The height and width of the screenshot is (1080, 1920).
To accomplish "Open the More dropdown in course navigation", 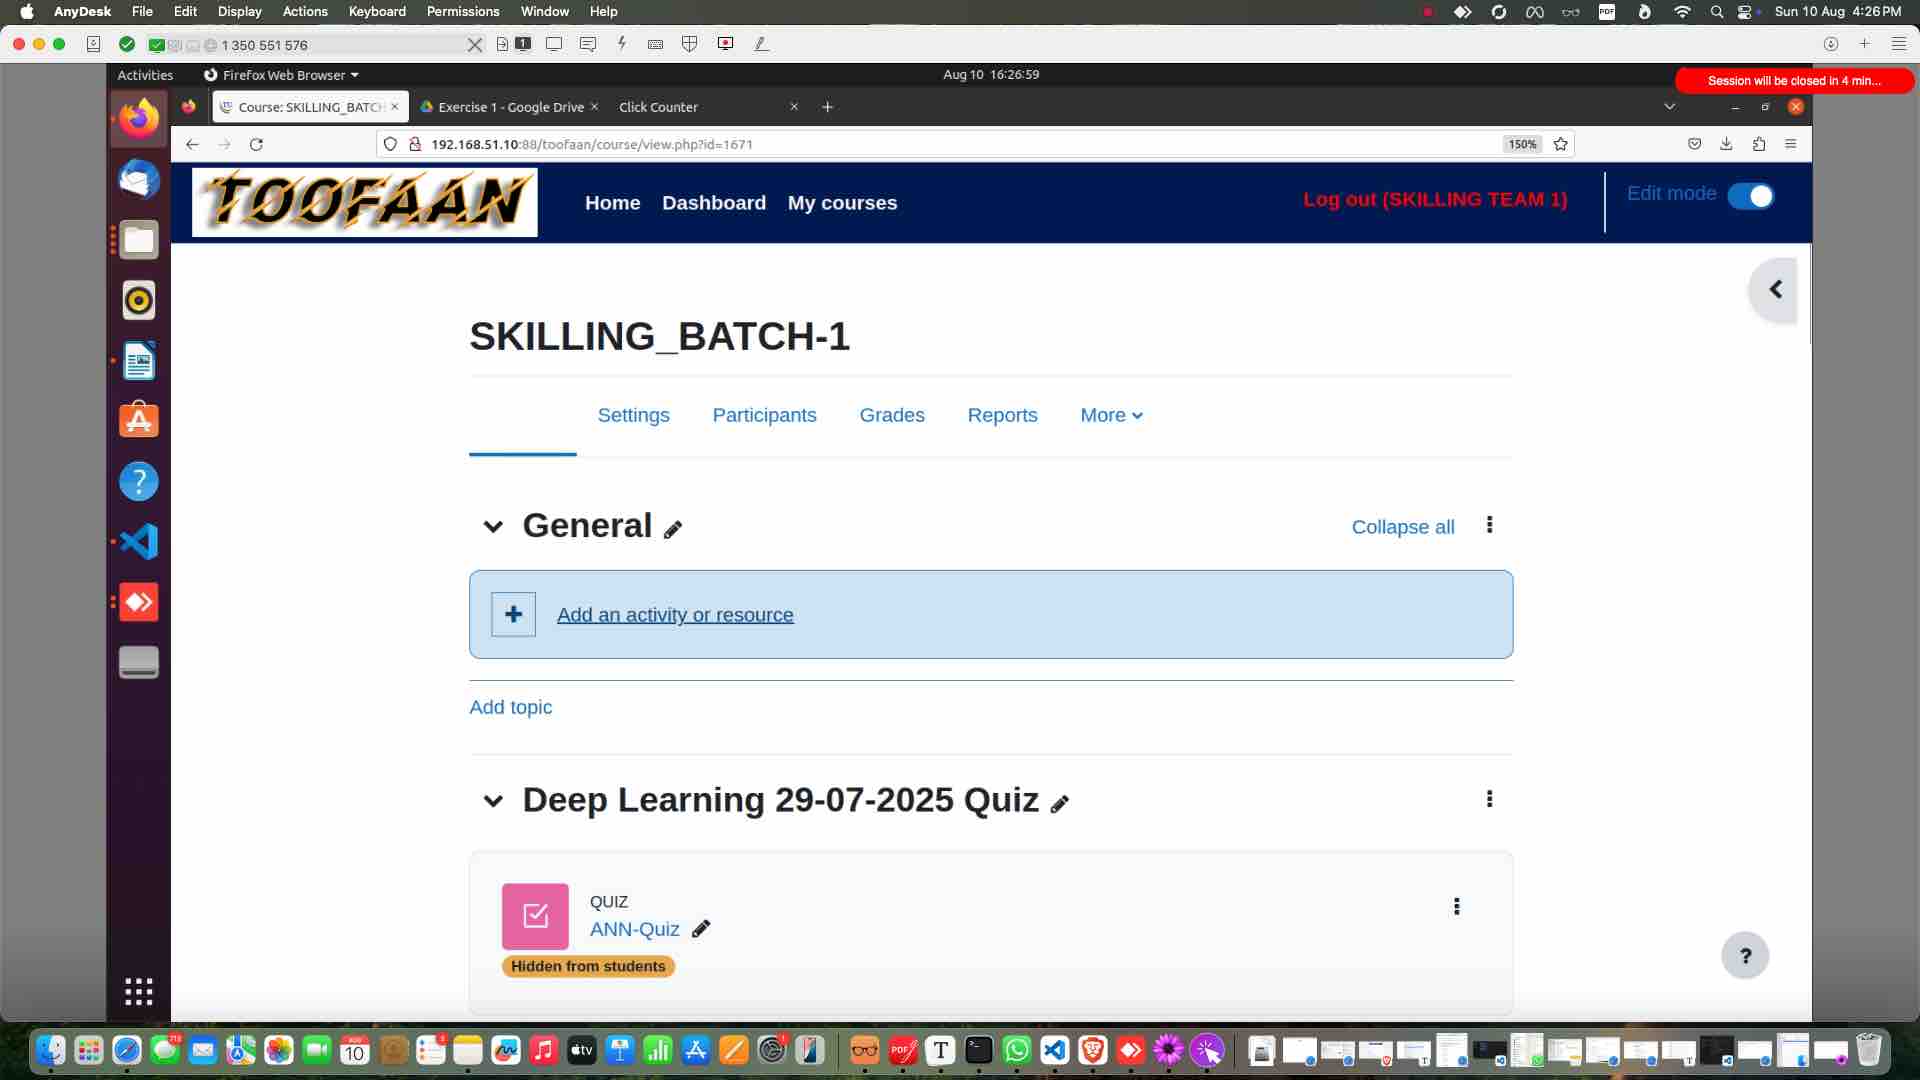I will point(1110,415).
